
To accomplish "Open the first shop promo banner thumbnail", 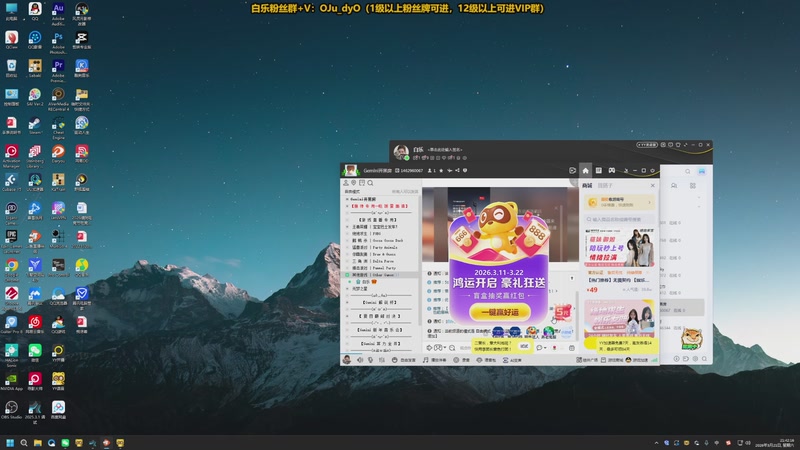I will tap(619, 248).
